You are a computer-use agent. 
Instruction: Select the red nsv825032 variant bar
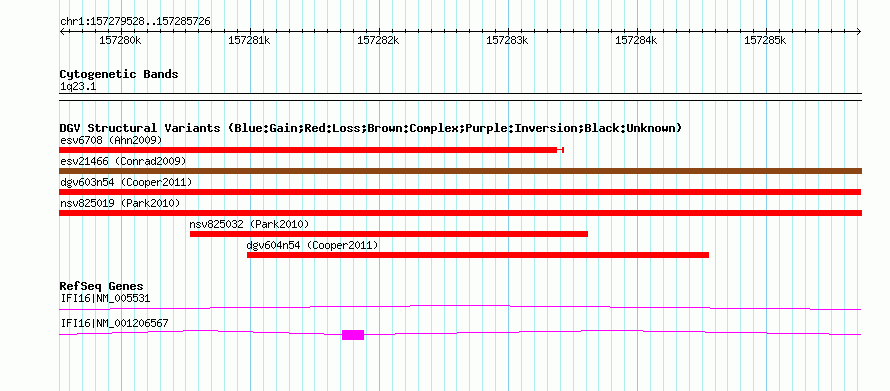(389, 234)
